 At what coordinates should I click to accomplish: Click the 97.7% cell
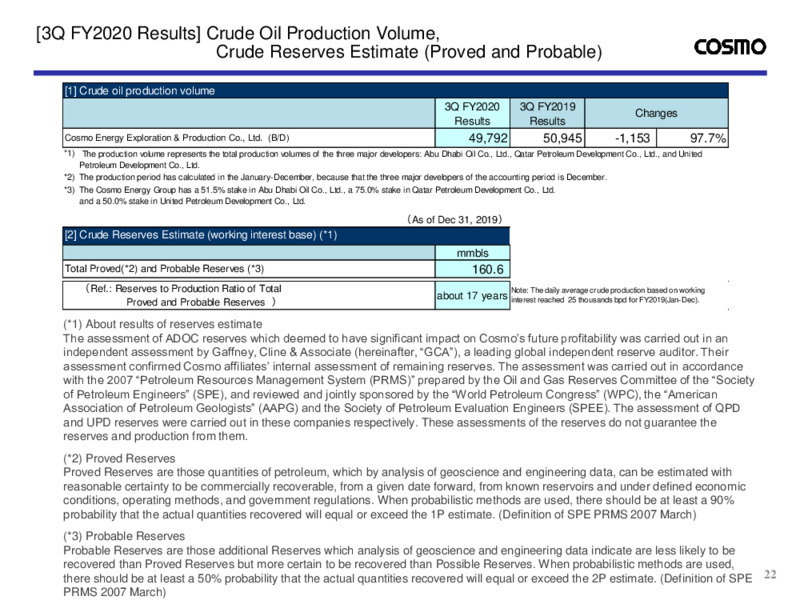tap(692, 138)
